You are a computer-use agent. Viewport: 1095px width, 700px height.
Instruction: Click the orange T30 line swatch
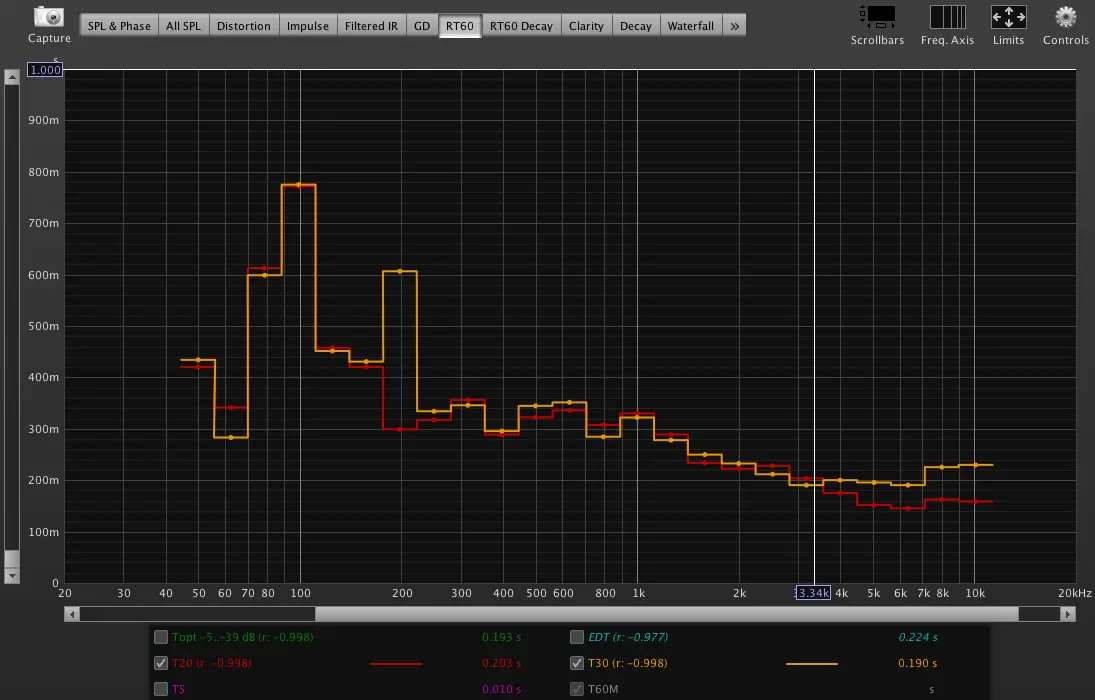pyautogui.click(x=811, y=663)
